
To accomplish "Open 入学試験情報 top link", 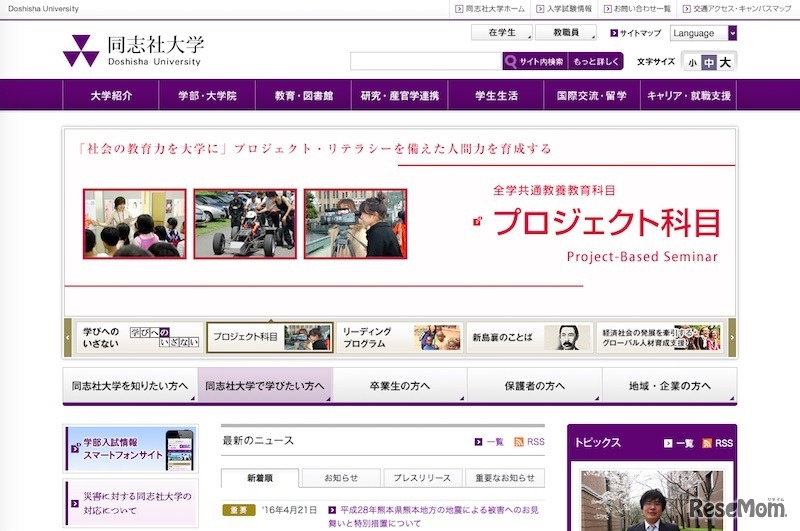I will pos(564,9).
